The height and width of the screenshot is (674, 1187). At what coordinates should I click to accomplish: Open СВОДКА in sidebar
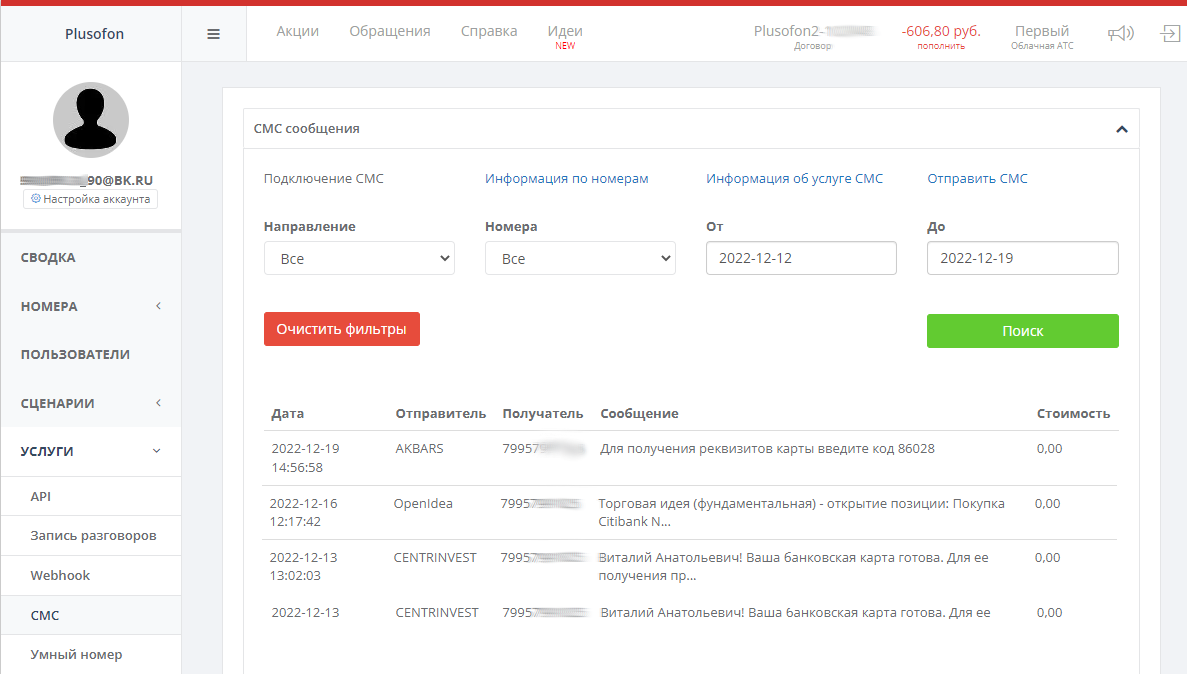pos(48,257)
